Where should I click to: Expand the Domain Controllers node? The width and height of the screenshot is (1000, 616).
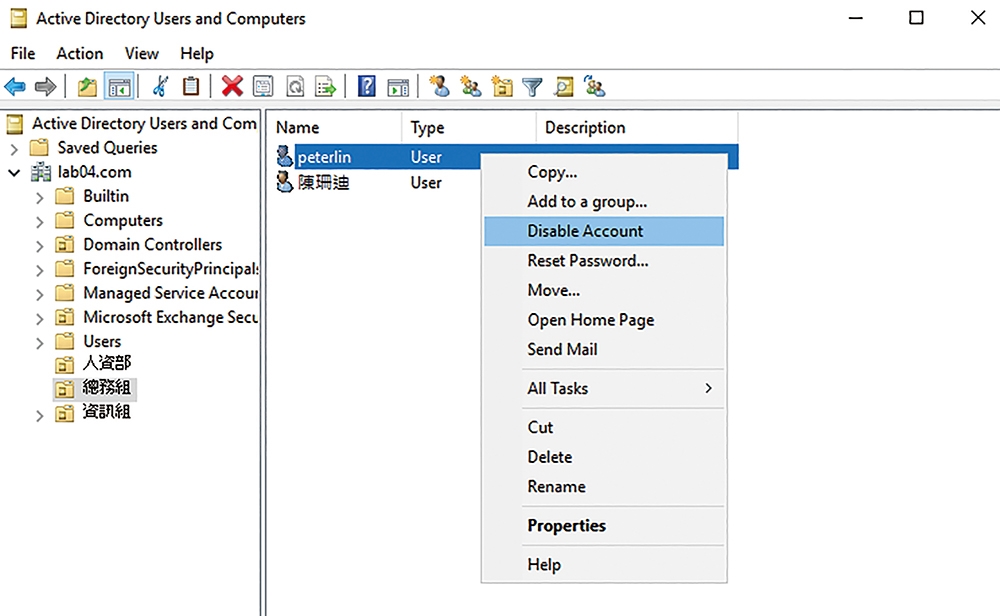point(40,246)
